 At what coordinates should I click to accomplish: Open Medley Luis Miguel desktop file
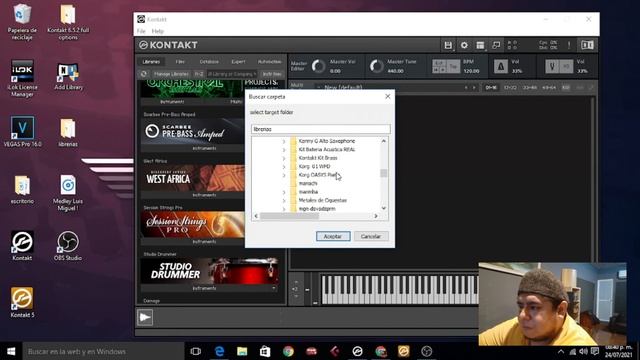[x=68, y=193]
